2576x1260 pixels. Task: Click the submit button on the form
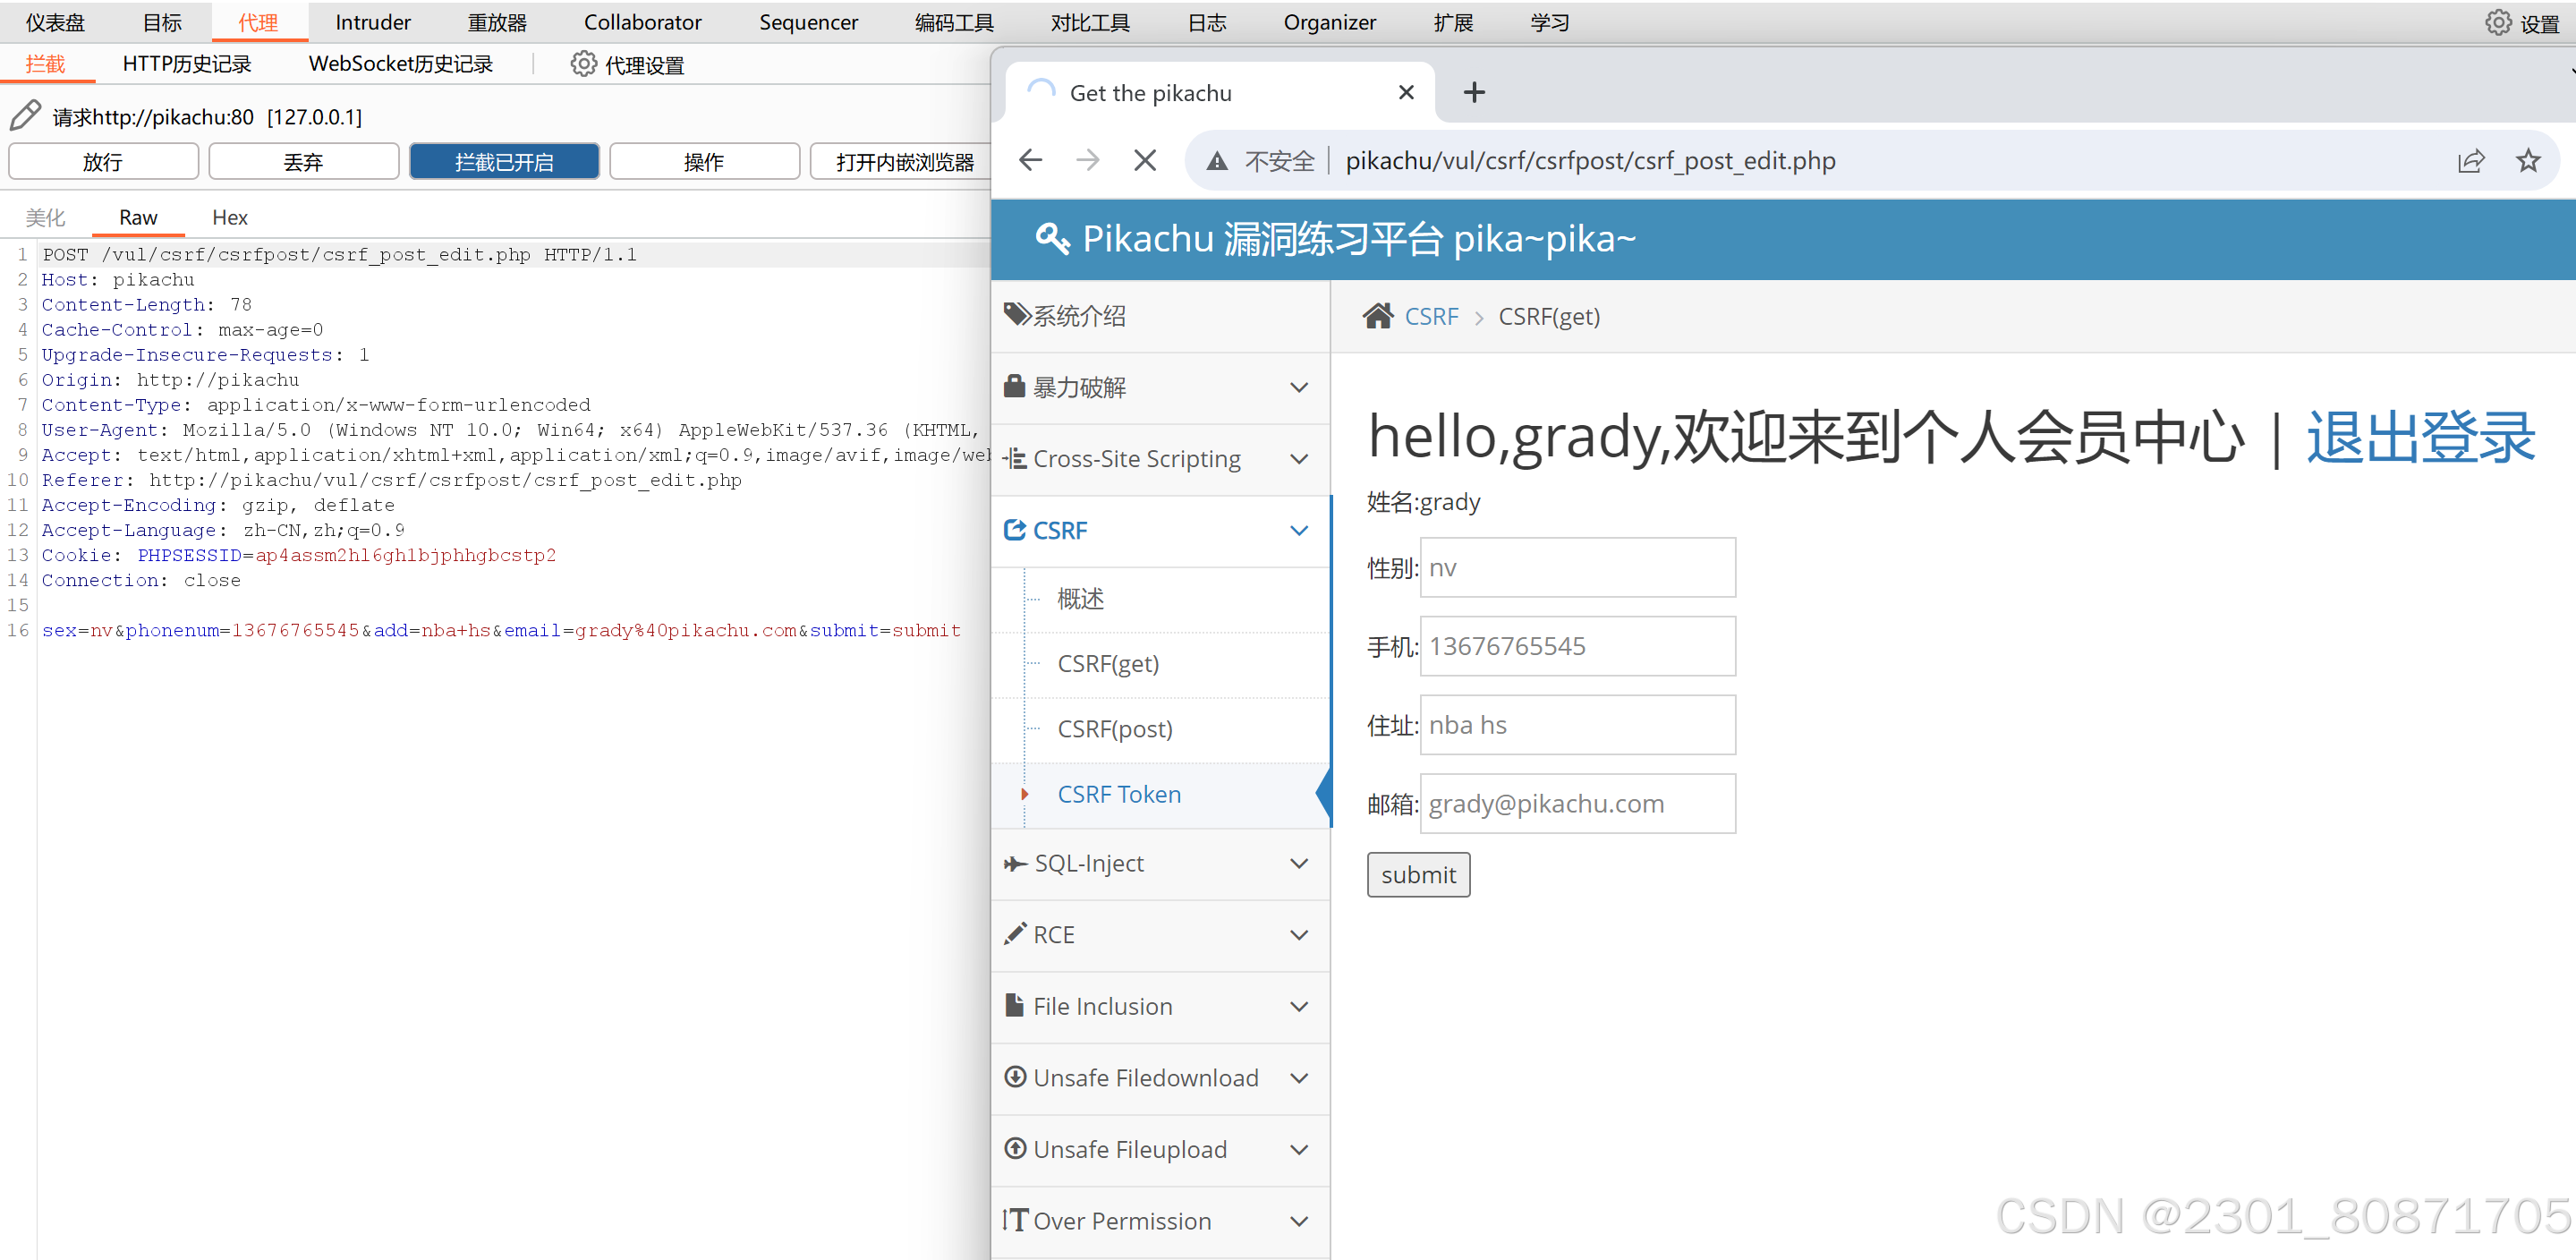click(x=1417, y=875)
